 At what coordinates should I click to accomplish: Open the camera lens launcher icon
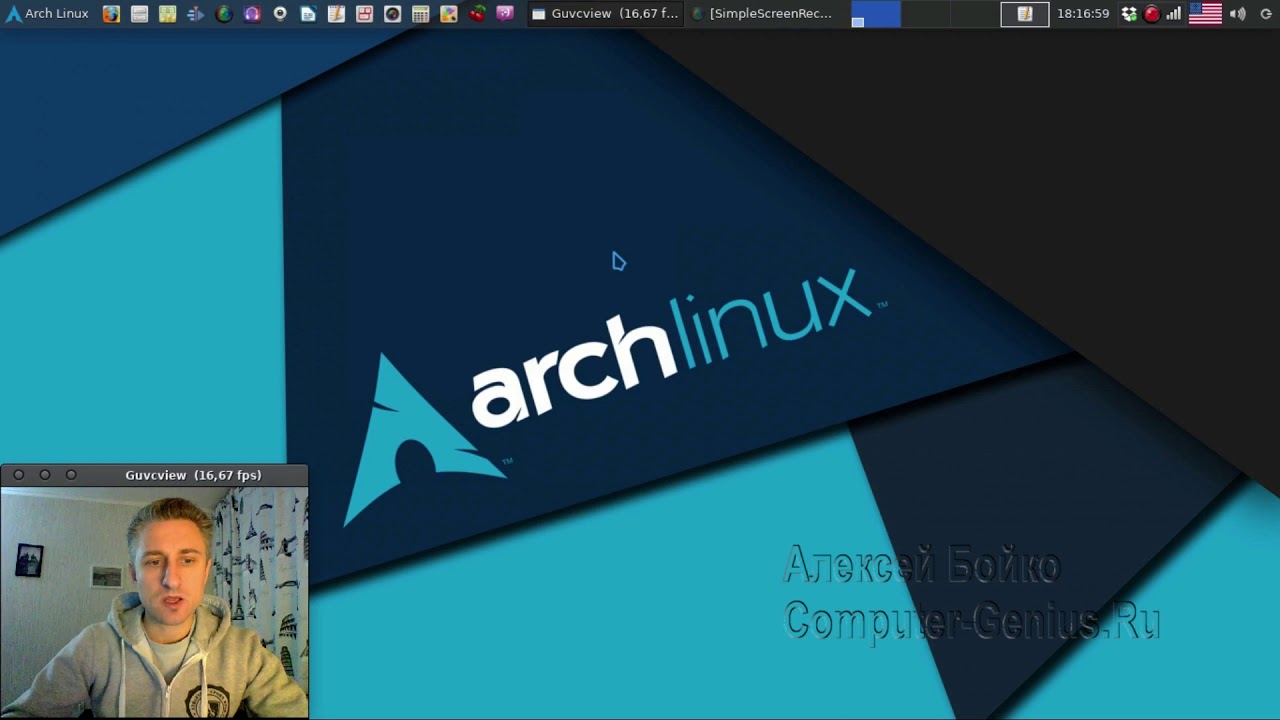click(392, 14)
